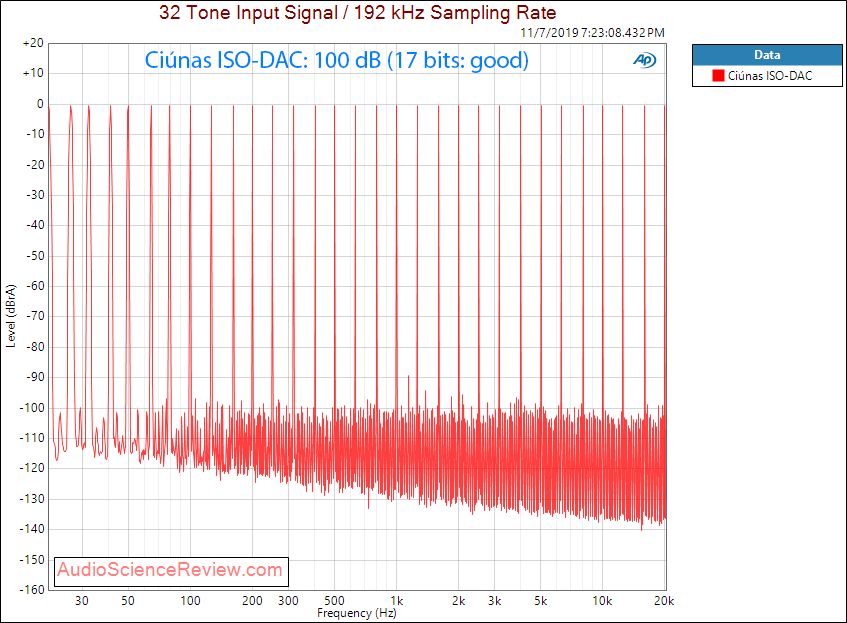Select the Ciúnas ISO-DAC legend label

pos(770,76)
